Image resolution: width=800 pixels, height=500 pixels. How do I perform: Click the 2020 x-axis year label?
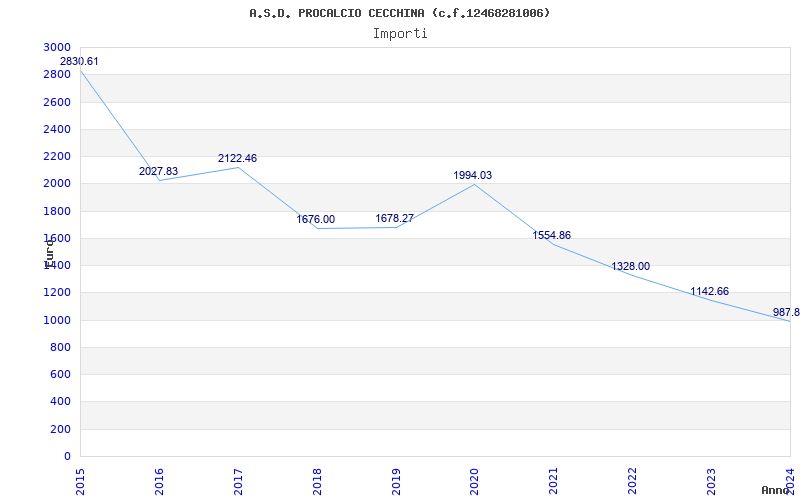click(x=474, y=482)
